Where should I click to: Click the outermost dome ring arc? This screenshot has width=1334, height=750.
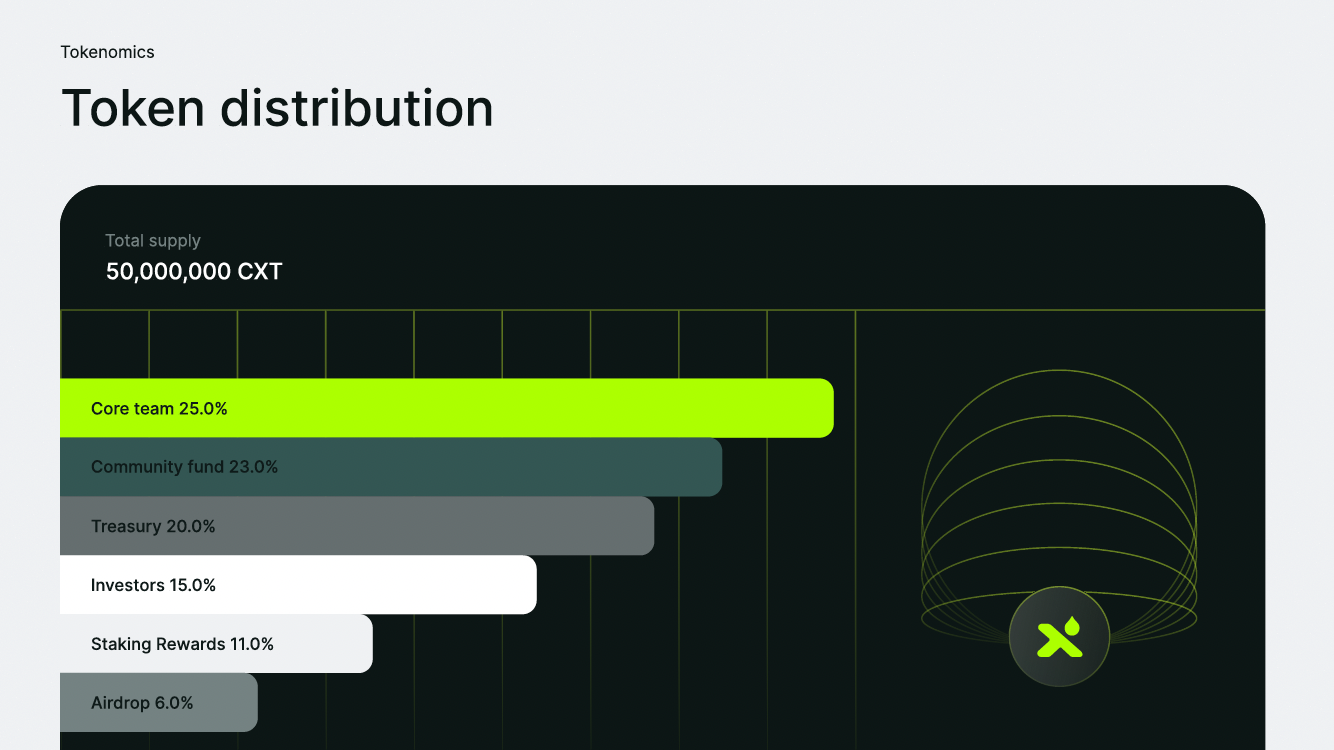(1059, 371)
